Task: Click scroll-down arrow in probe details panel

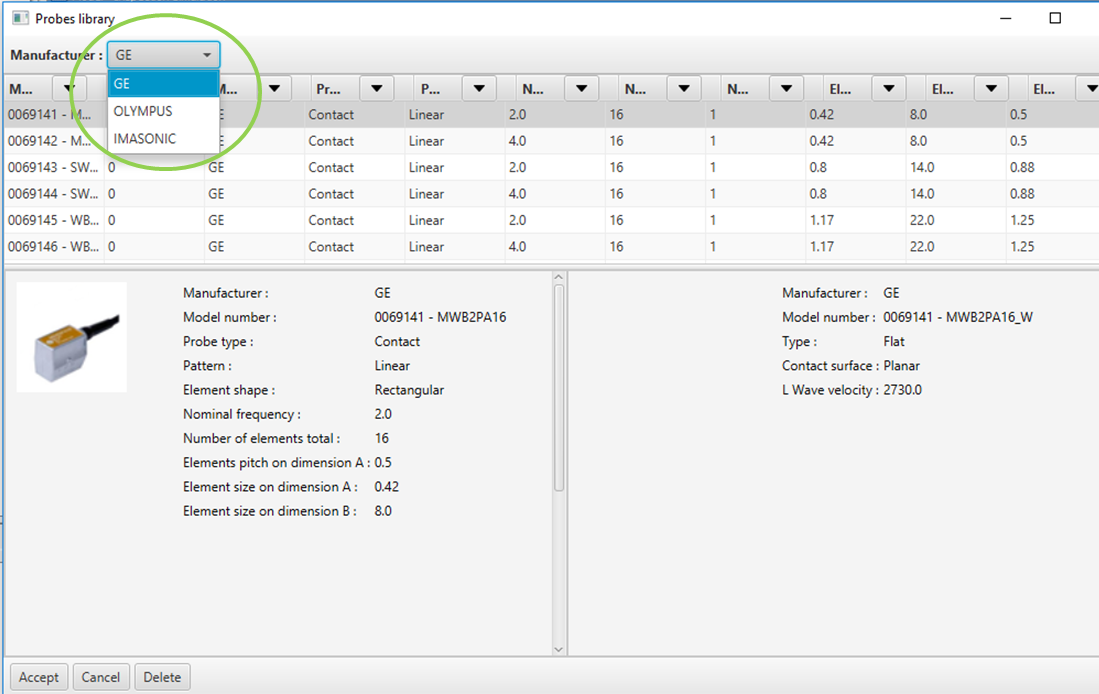Action: 559,649
